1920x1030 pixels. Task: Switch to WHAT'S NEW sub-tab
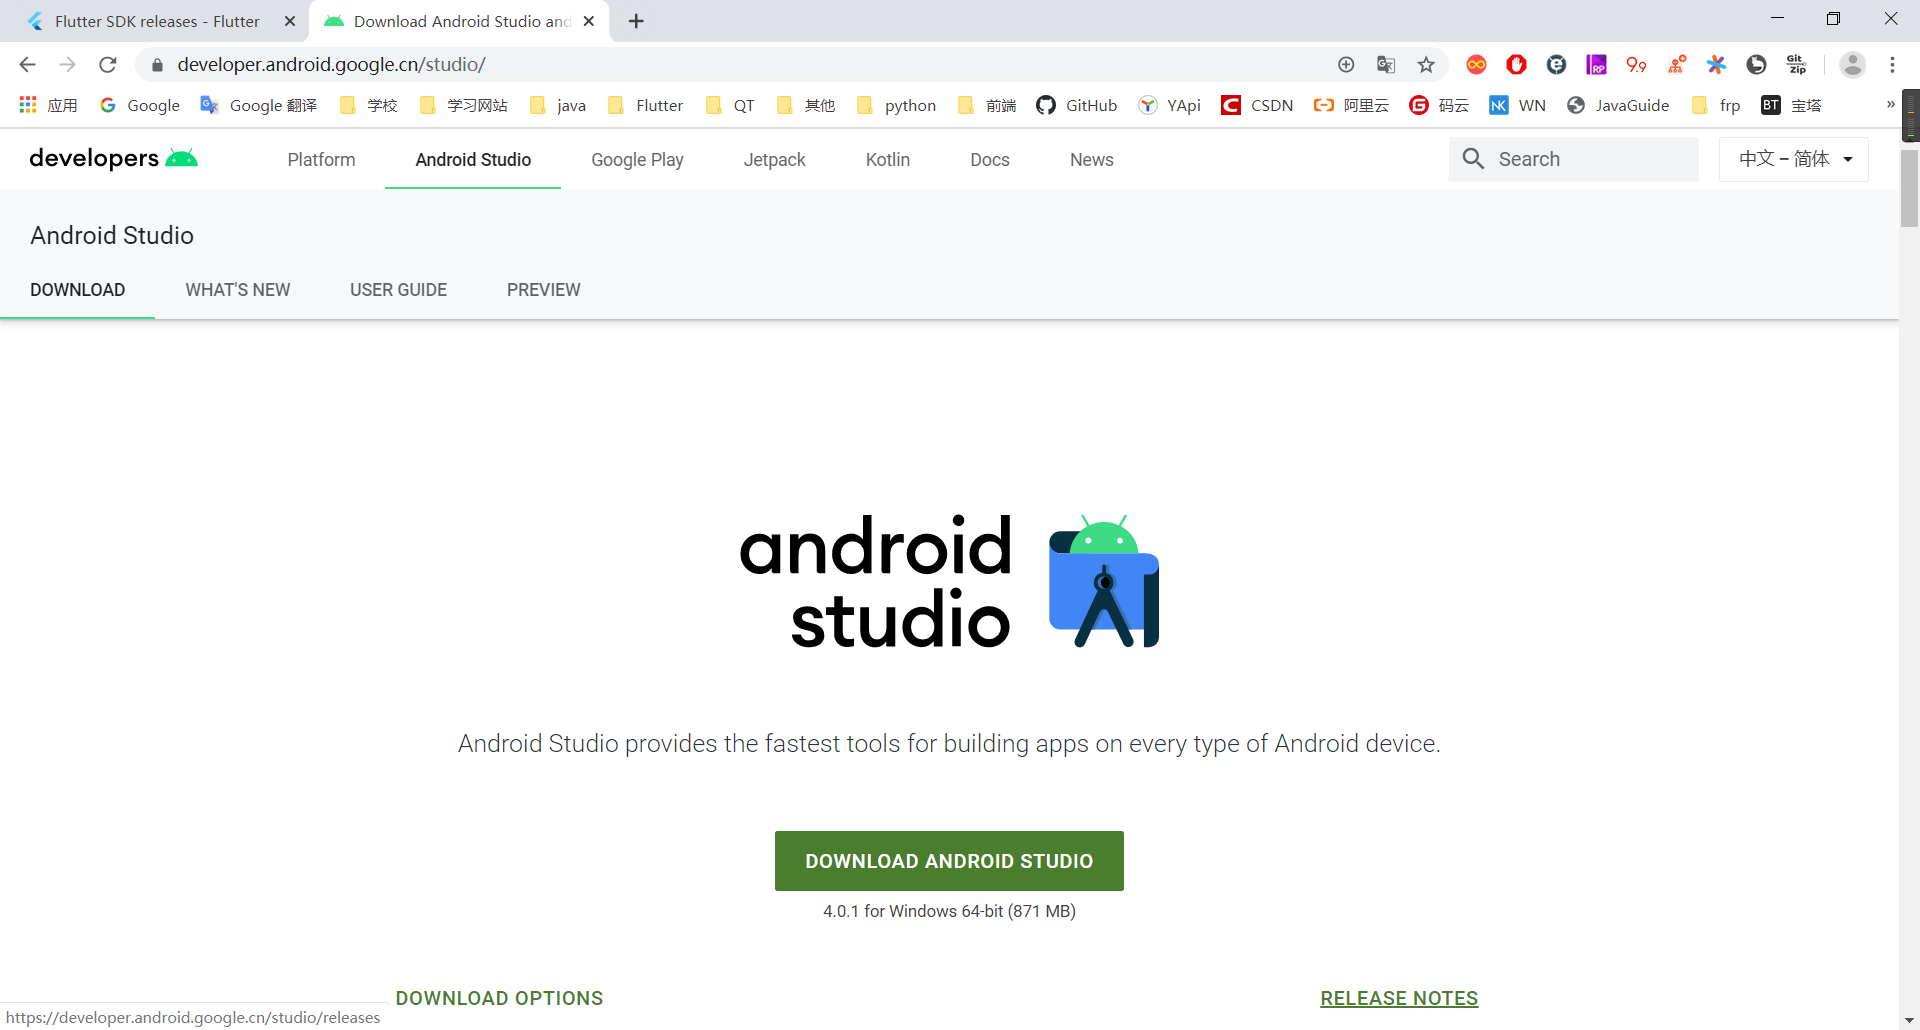point(237,290)
